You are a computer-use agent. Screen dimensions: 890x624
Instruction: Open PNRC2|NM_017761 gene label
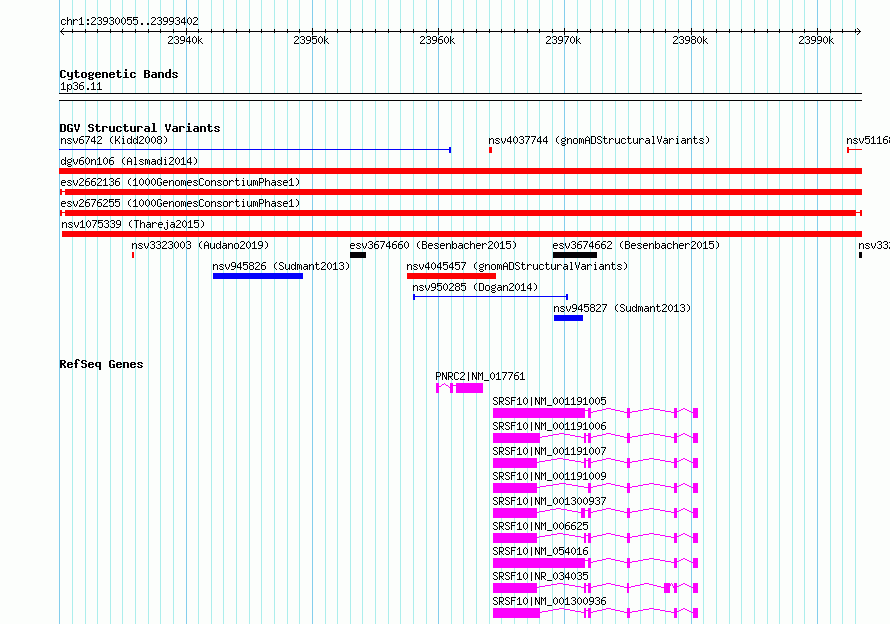480,376
